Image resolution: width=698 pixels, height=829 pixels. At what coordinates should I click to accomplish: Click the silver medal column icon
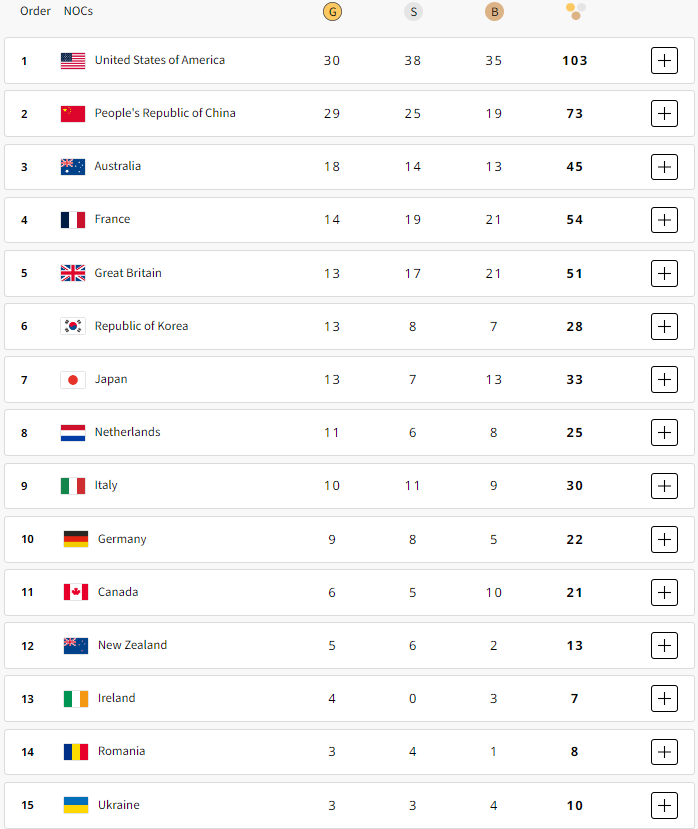[x=413, y=12]
